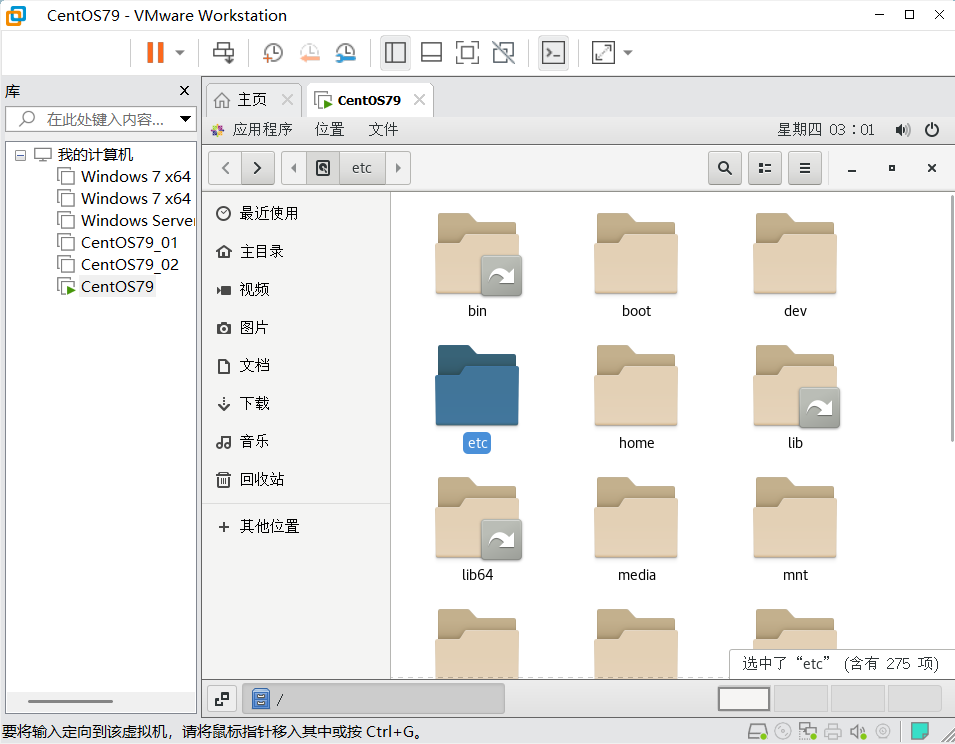This screenshot has width=955, height=744.
Task: Close the 主页 tab
Action: 287,100
